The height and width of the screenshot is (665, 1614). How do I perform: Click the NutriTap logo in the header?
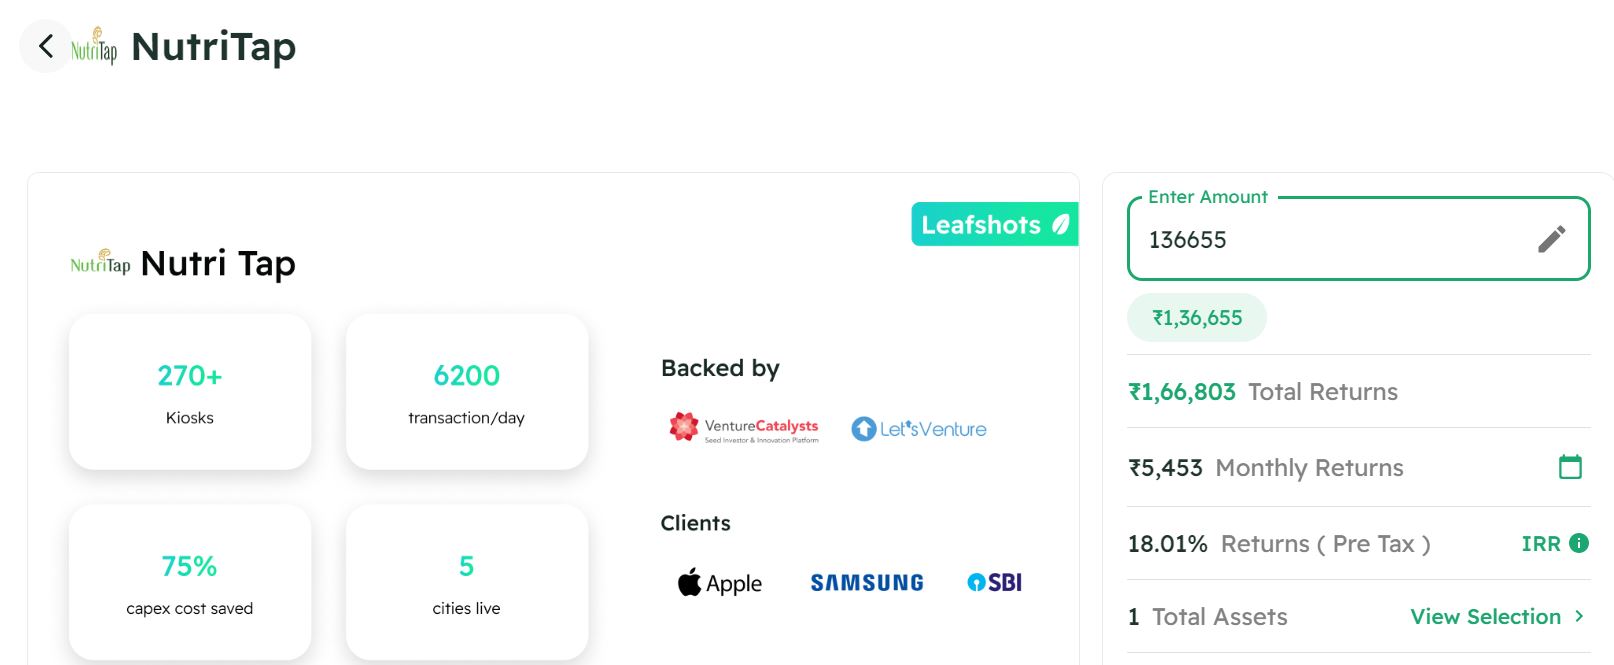click(x=94, y=46)
